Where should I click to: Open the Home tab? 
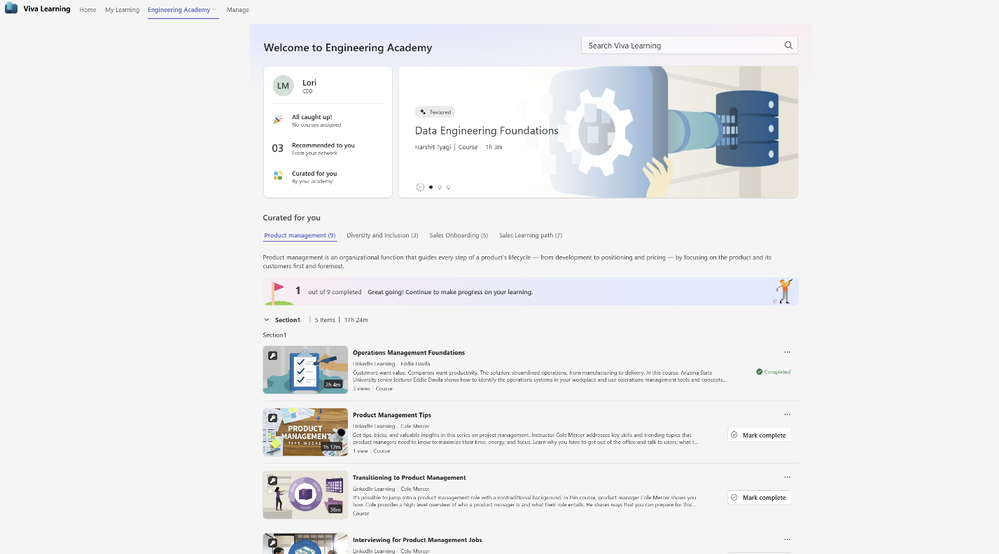click(x=88, y=10)
